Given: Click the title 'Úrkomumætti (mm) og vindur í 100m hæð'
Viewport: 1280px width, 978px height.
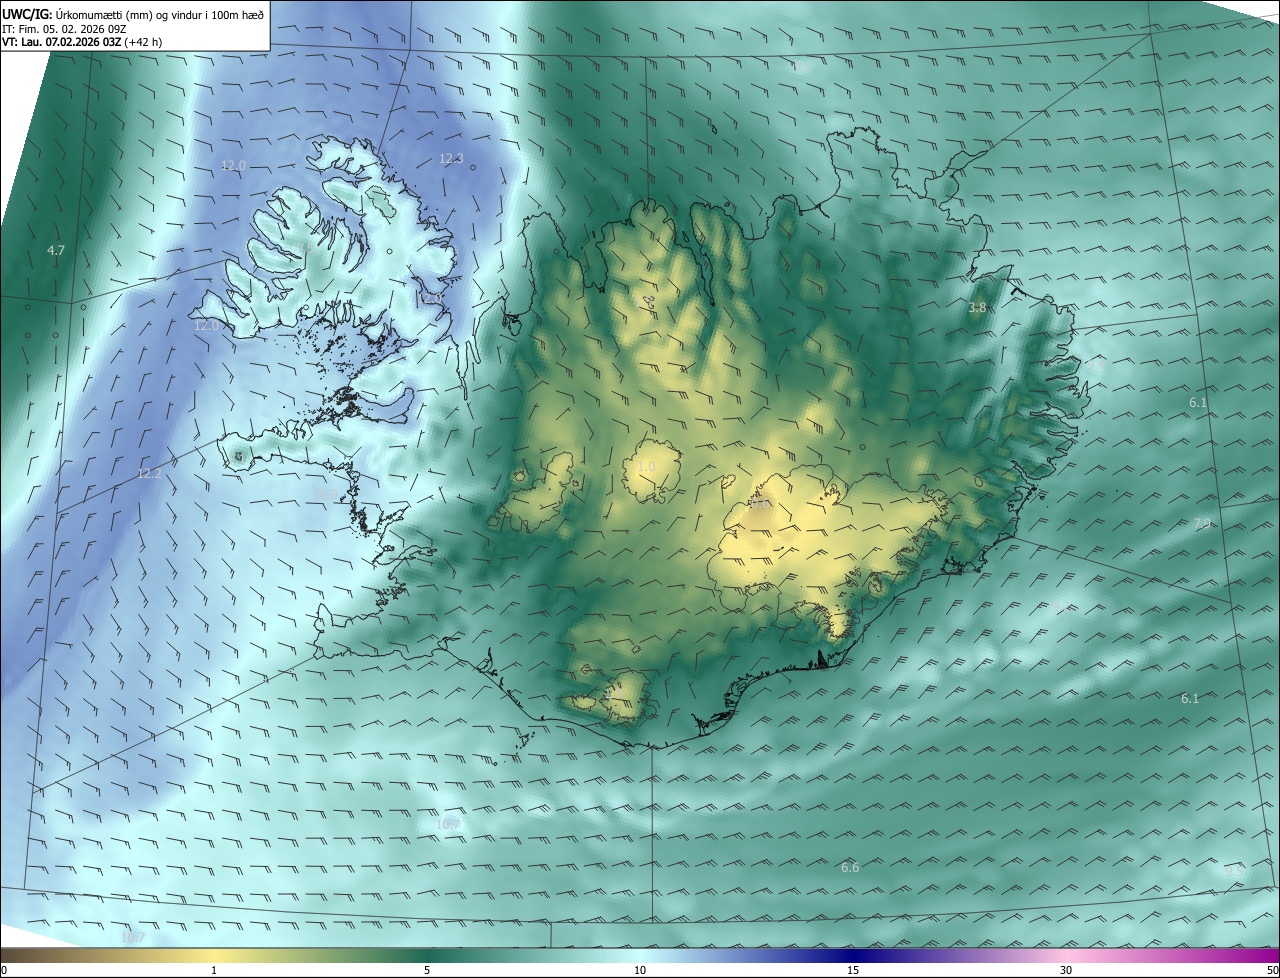Looking at the screenshot, I should tap(158, 14).
